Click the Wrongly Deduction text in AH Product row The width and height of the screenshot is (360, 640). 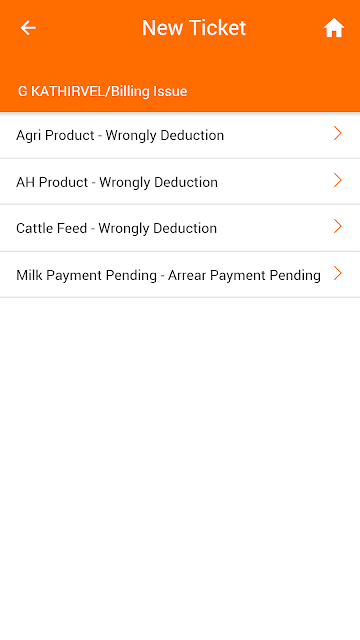(x=158, y=182)
